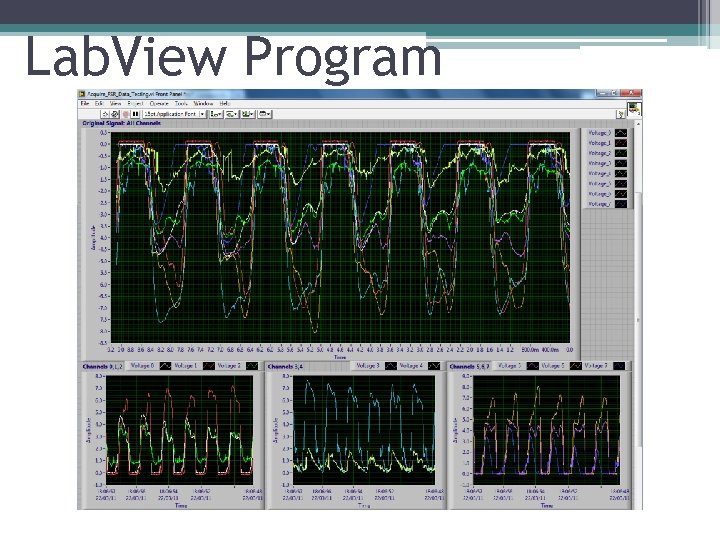The width and height of the screenshot is (720, 540).
Task: Click the Voltage_2 plot swatch in the main legend
Action: point(621,153)
